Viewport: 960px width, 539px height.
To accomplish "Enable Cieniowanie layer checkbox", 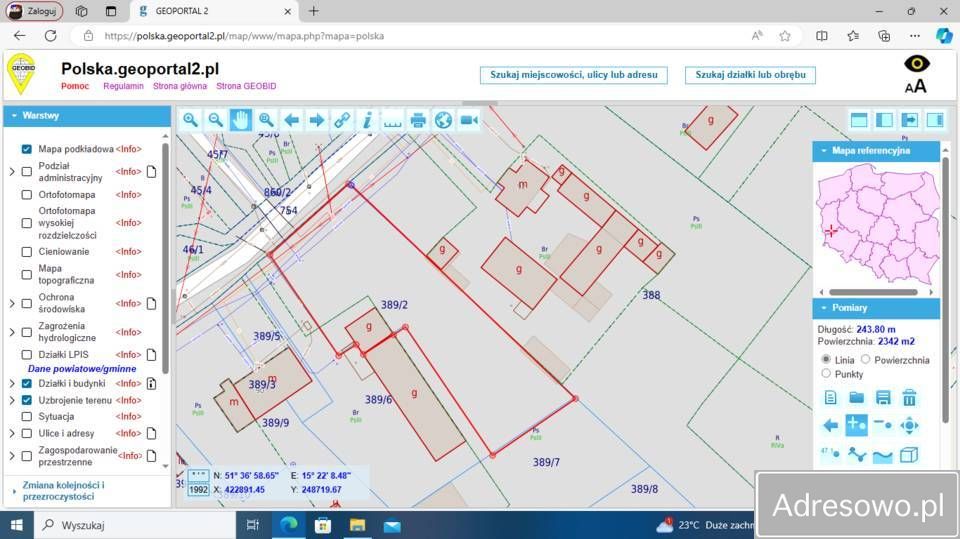I will (x=26, y=252).
